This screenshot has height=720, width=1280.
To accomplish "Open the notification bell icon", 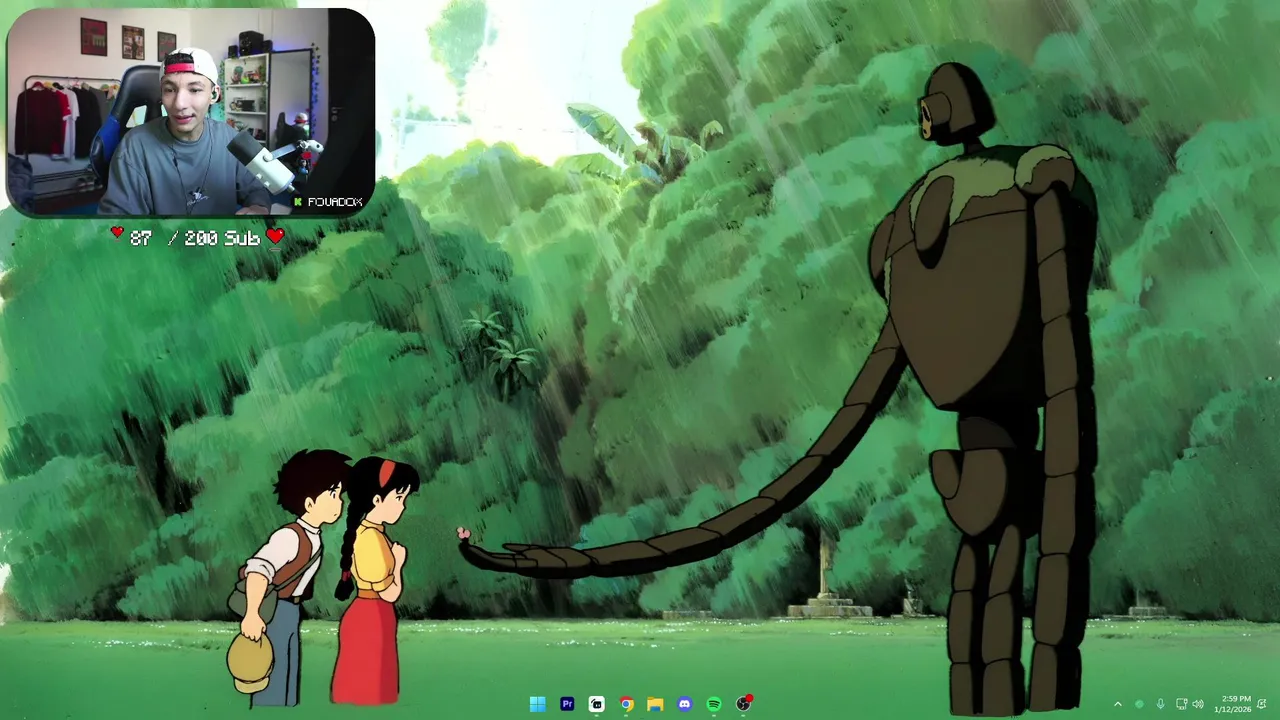I will [x=1264, y=704].
